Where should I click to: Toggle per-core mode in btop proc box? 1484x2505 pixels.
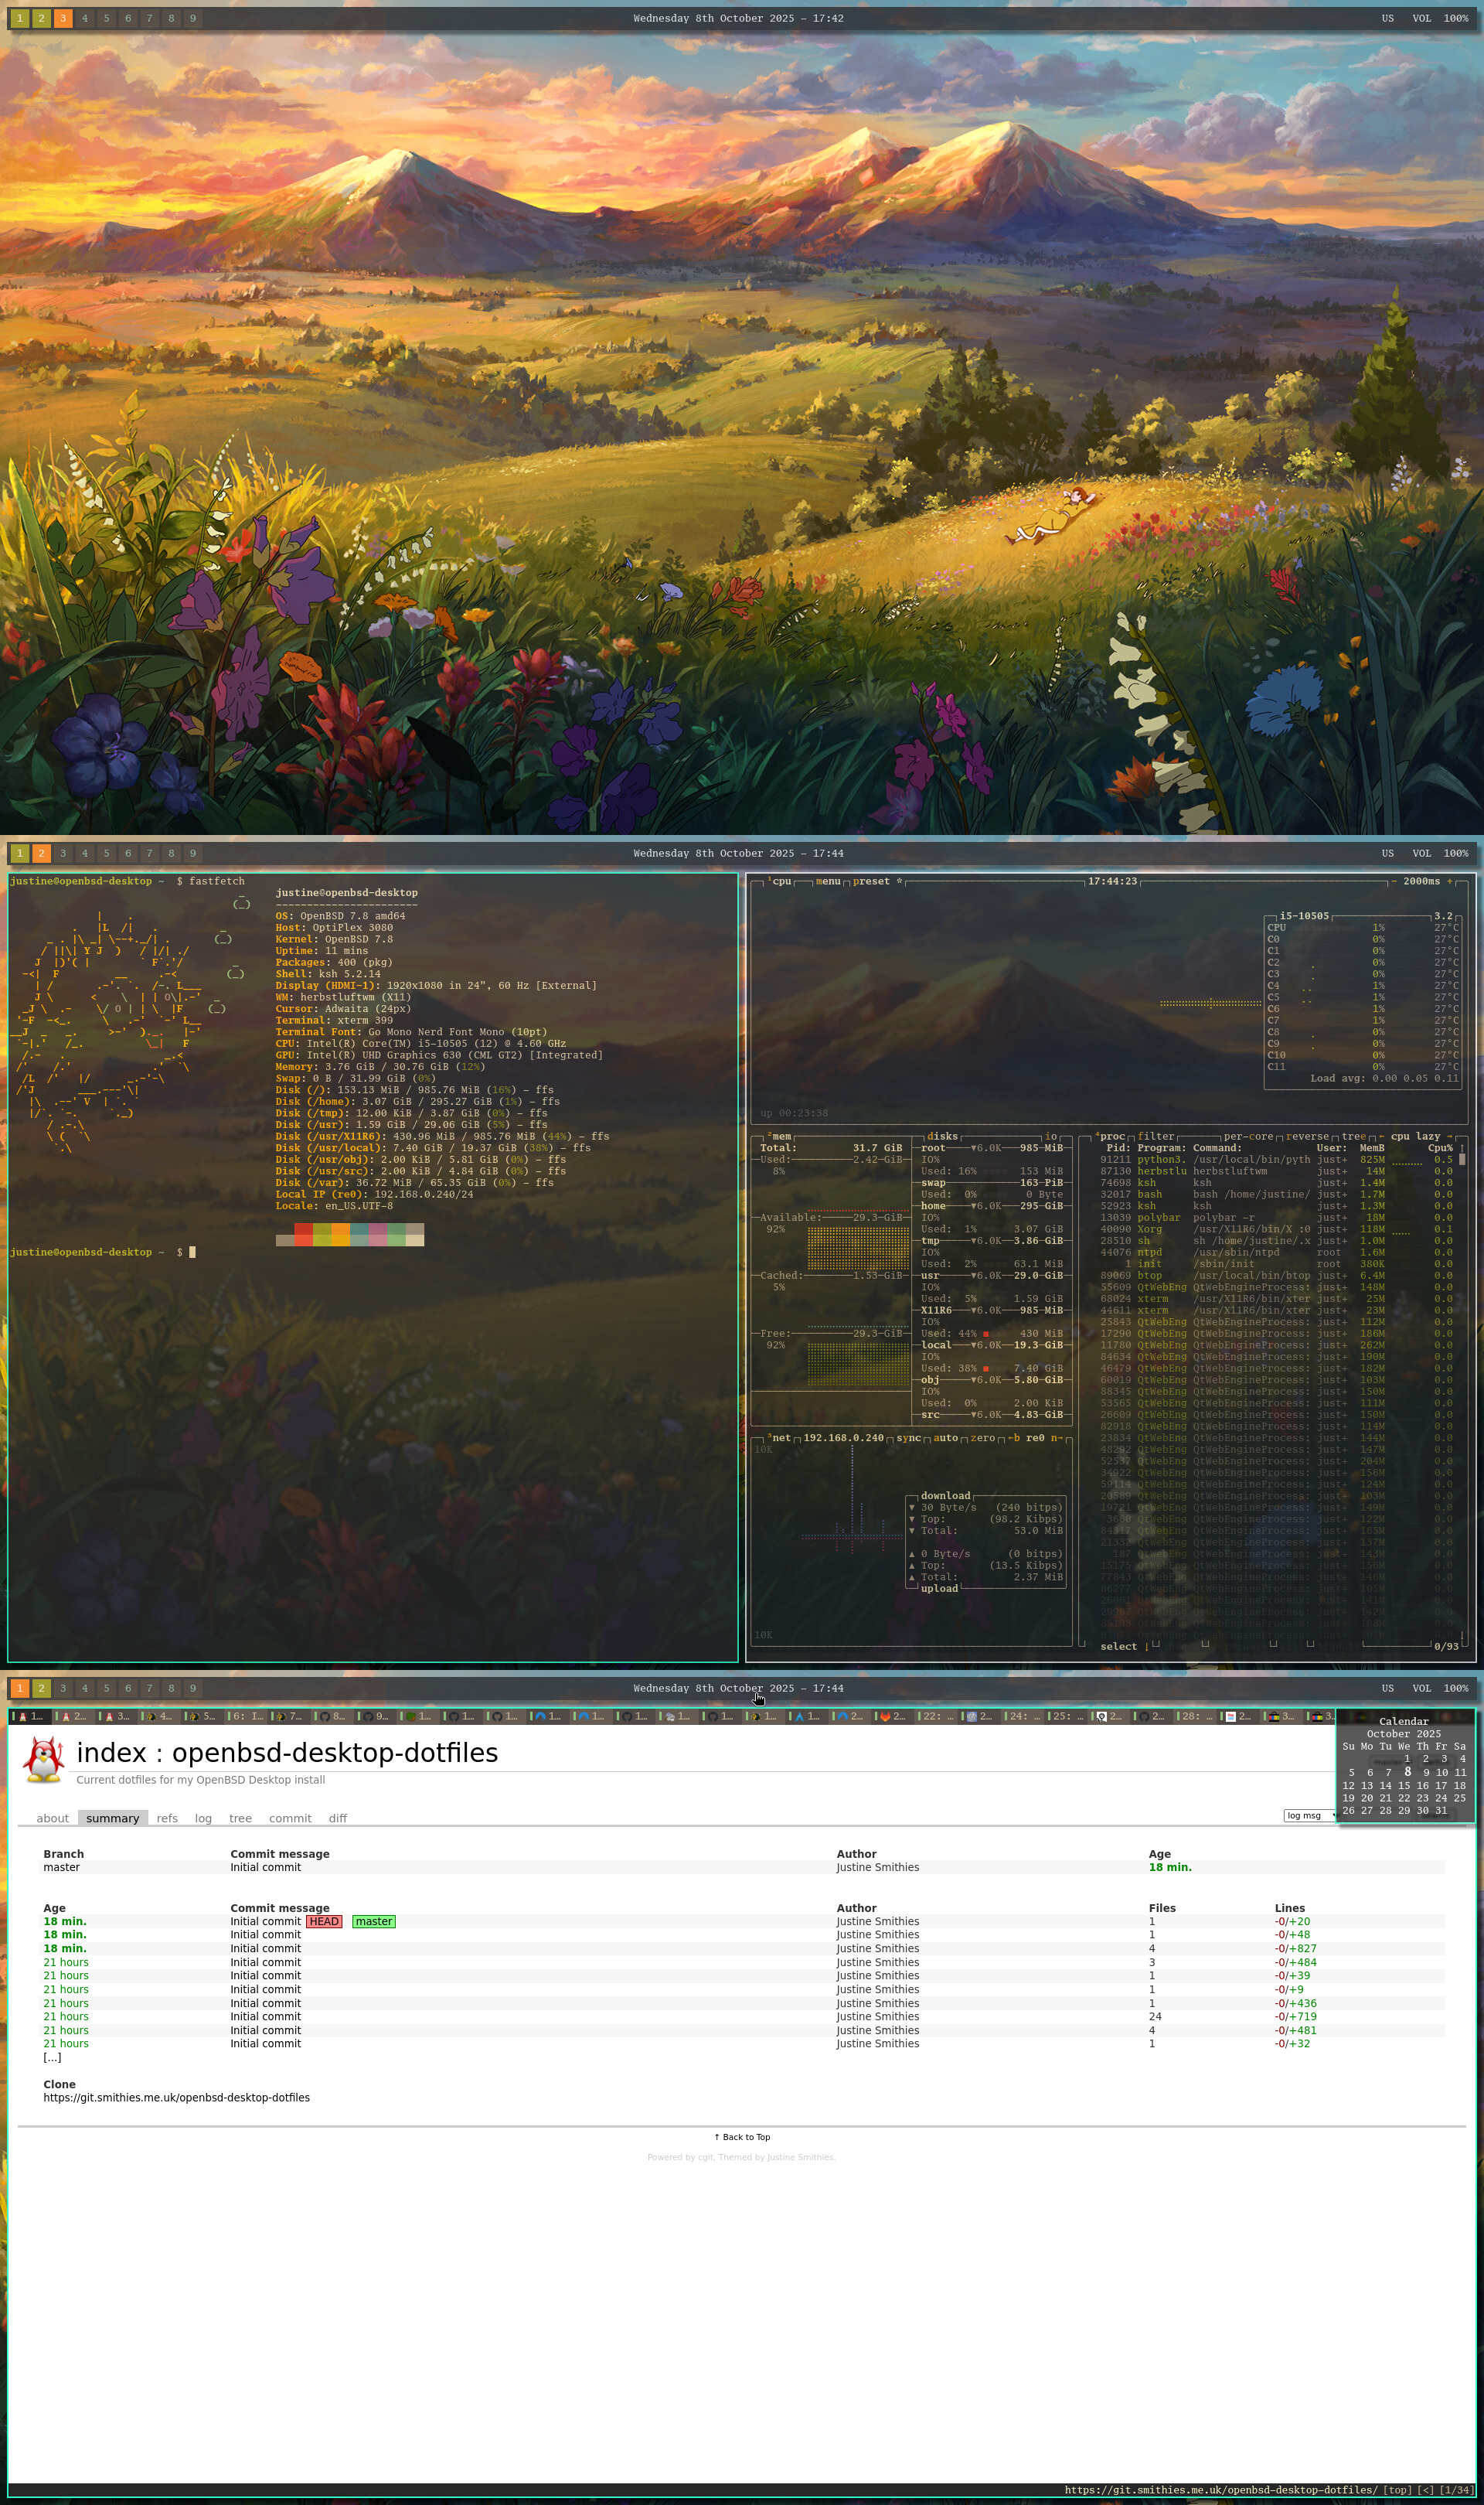click(x=1248, y=1136)
